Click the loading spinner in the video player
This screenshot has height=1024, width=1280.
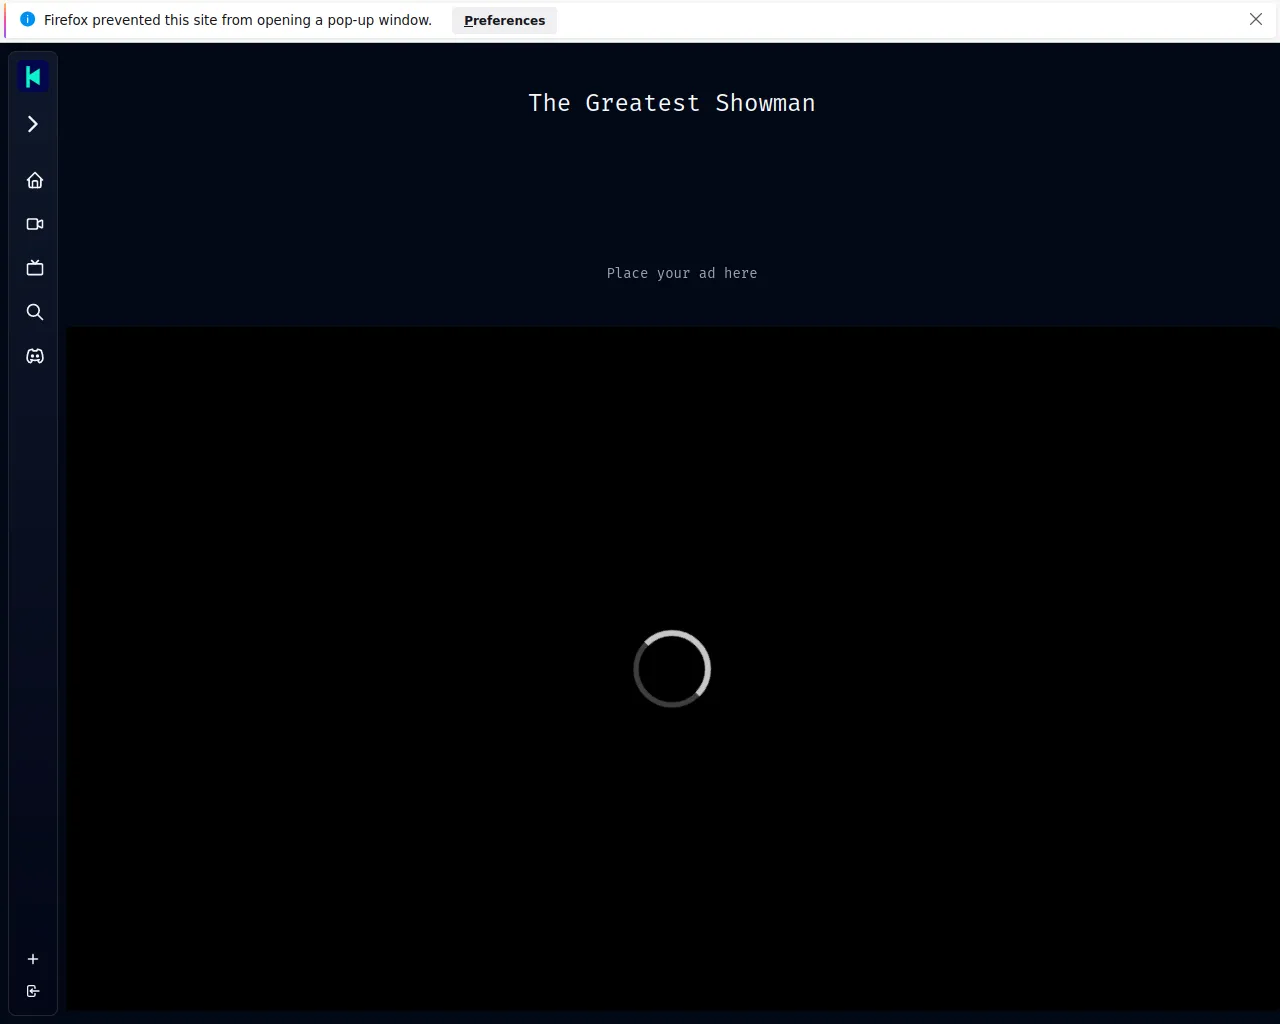672,668
